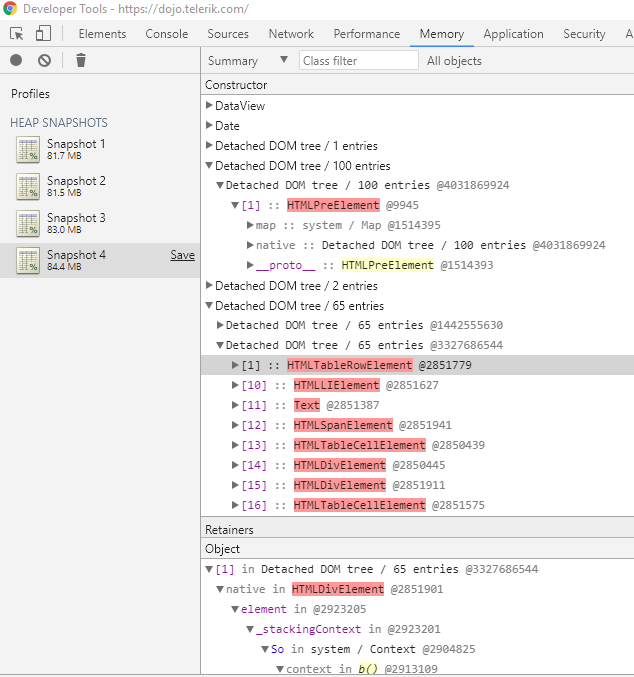
Task: Click the Chrome logo in the title bar
Action: [x=10, y=8]
